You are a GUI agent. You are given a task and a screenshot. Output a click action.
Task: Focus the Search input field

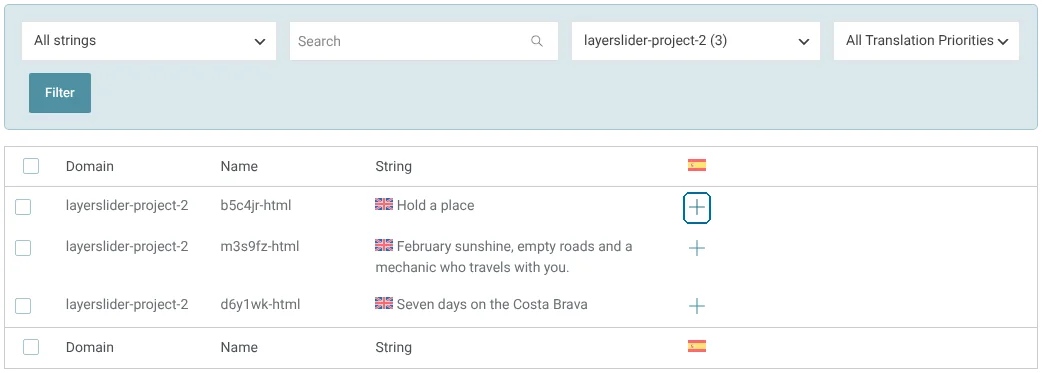[x=424, y=41]
